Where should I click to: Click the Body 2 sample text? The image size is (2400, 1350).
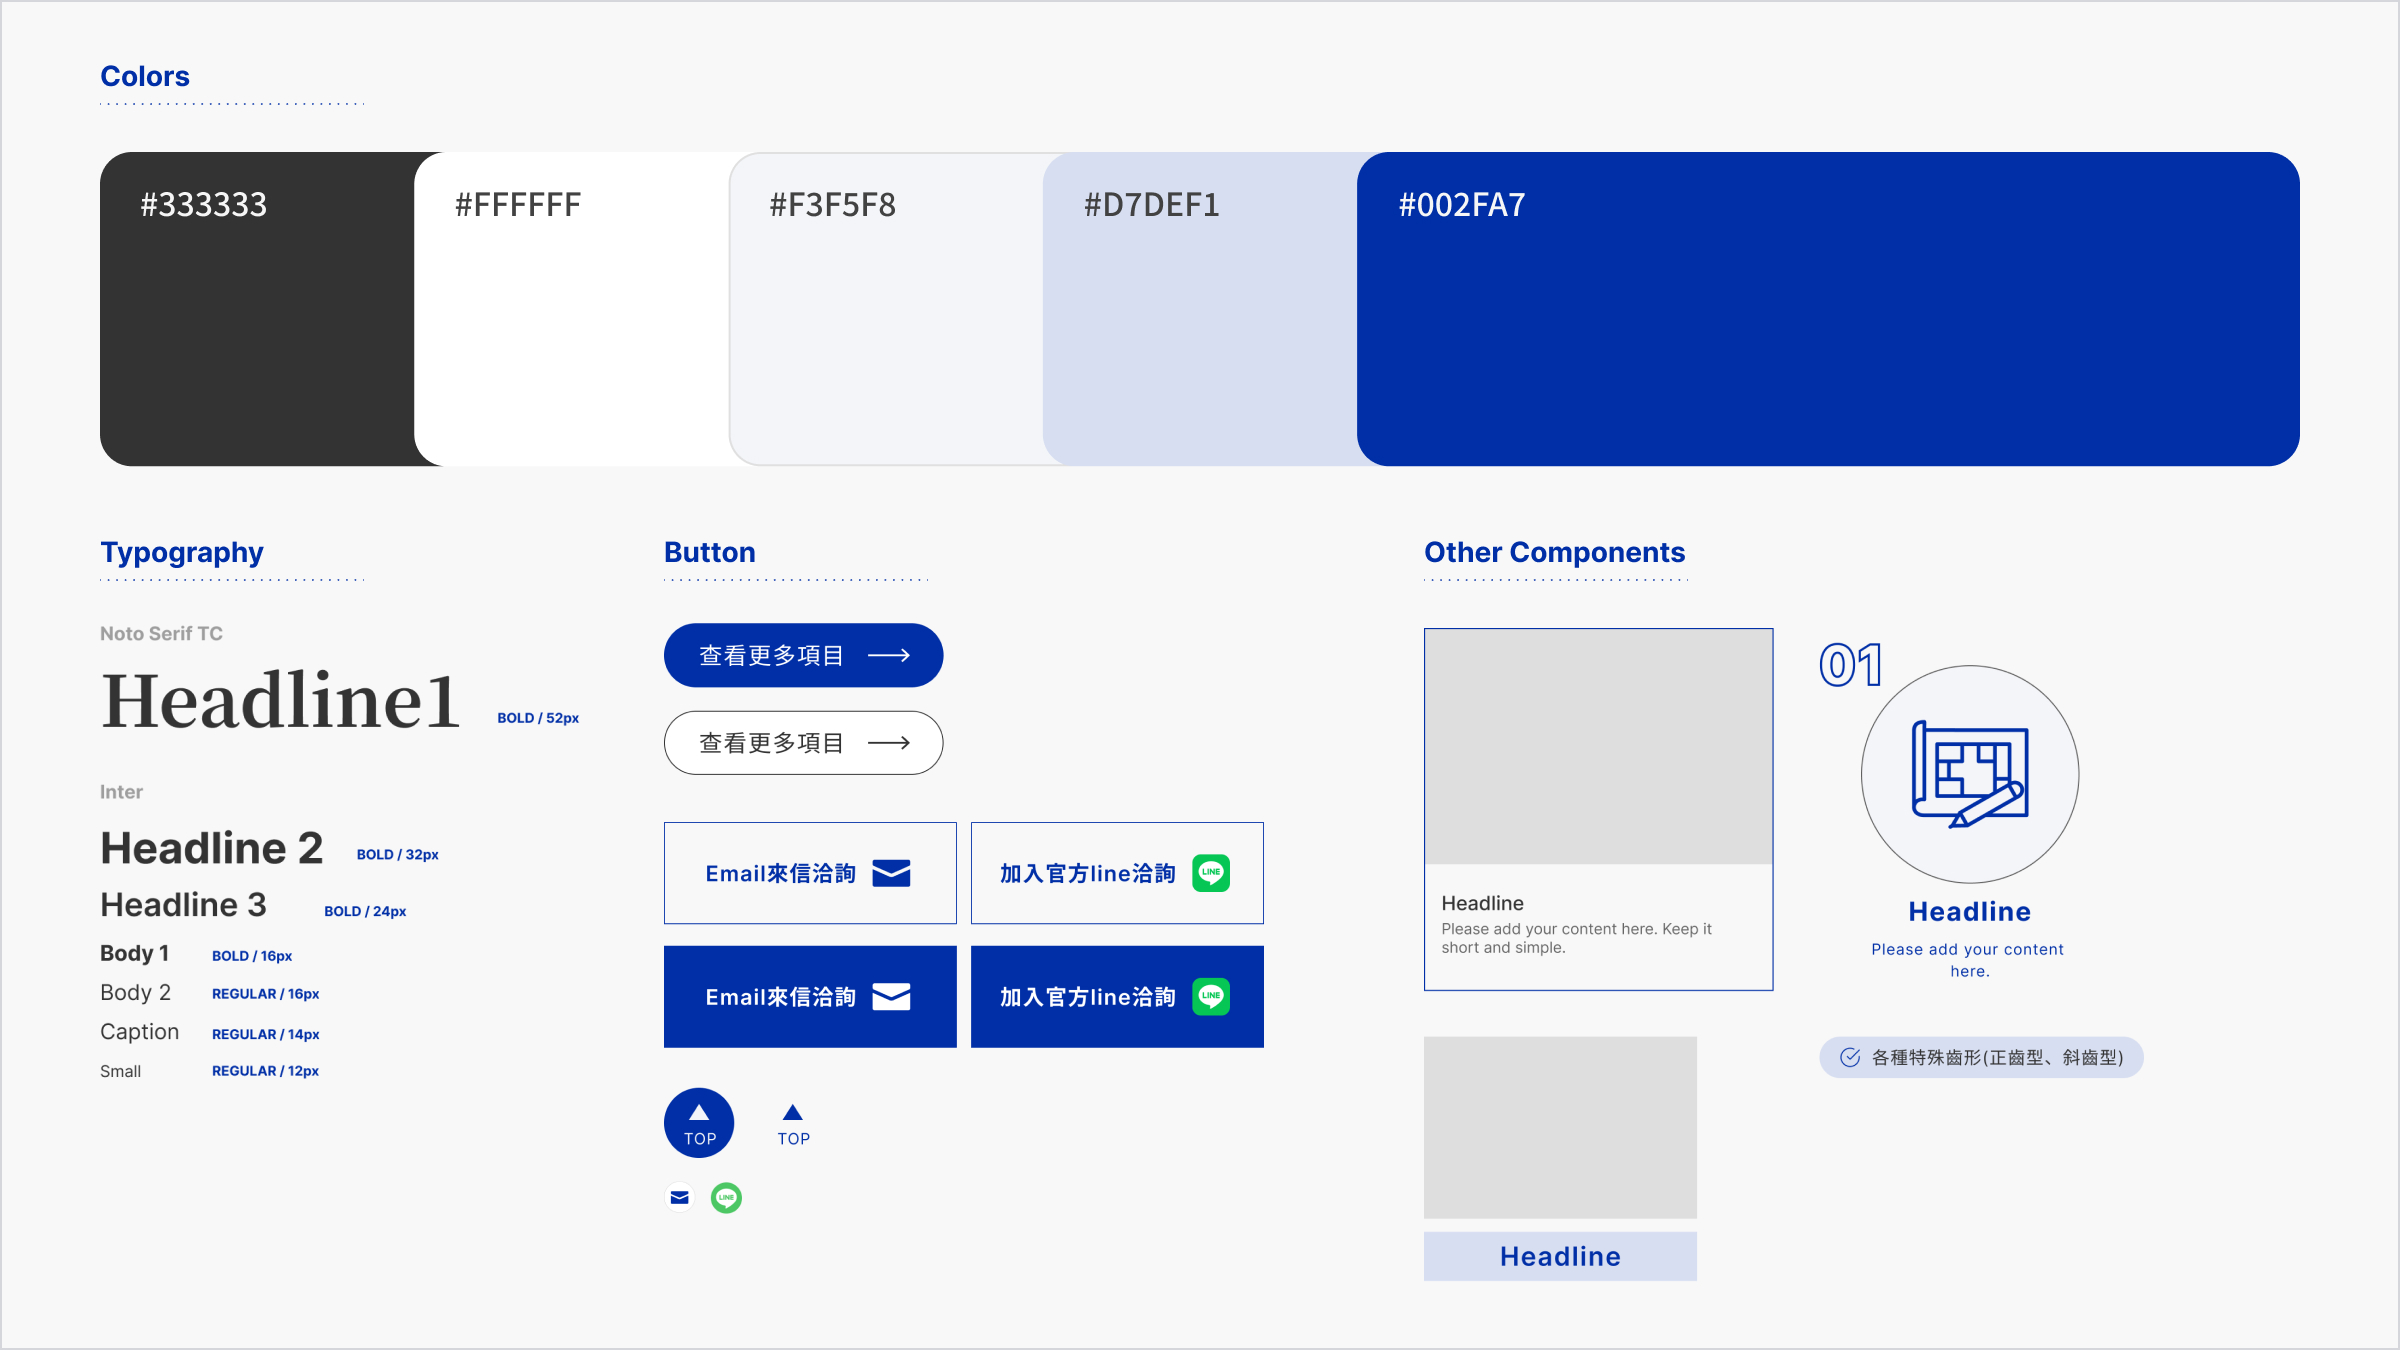(135, 992)
